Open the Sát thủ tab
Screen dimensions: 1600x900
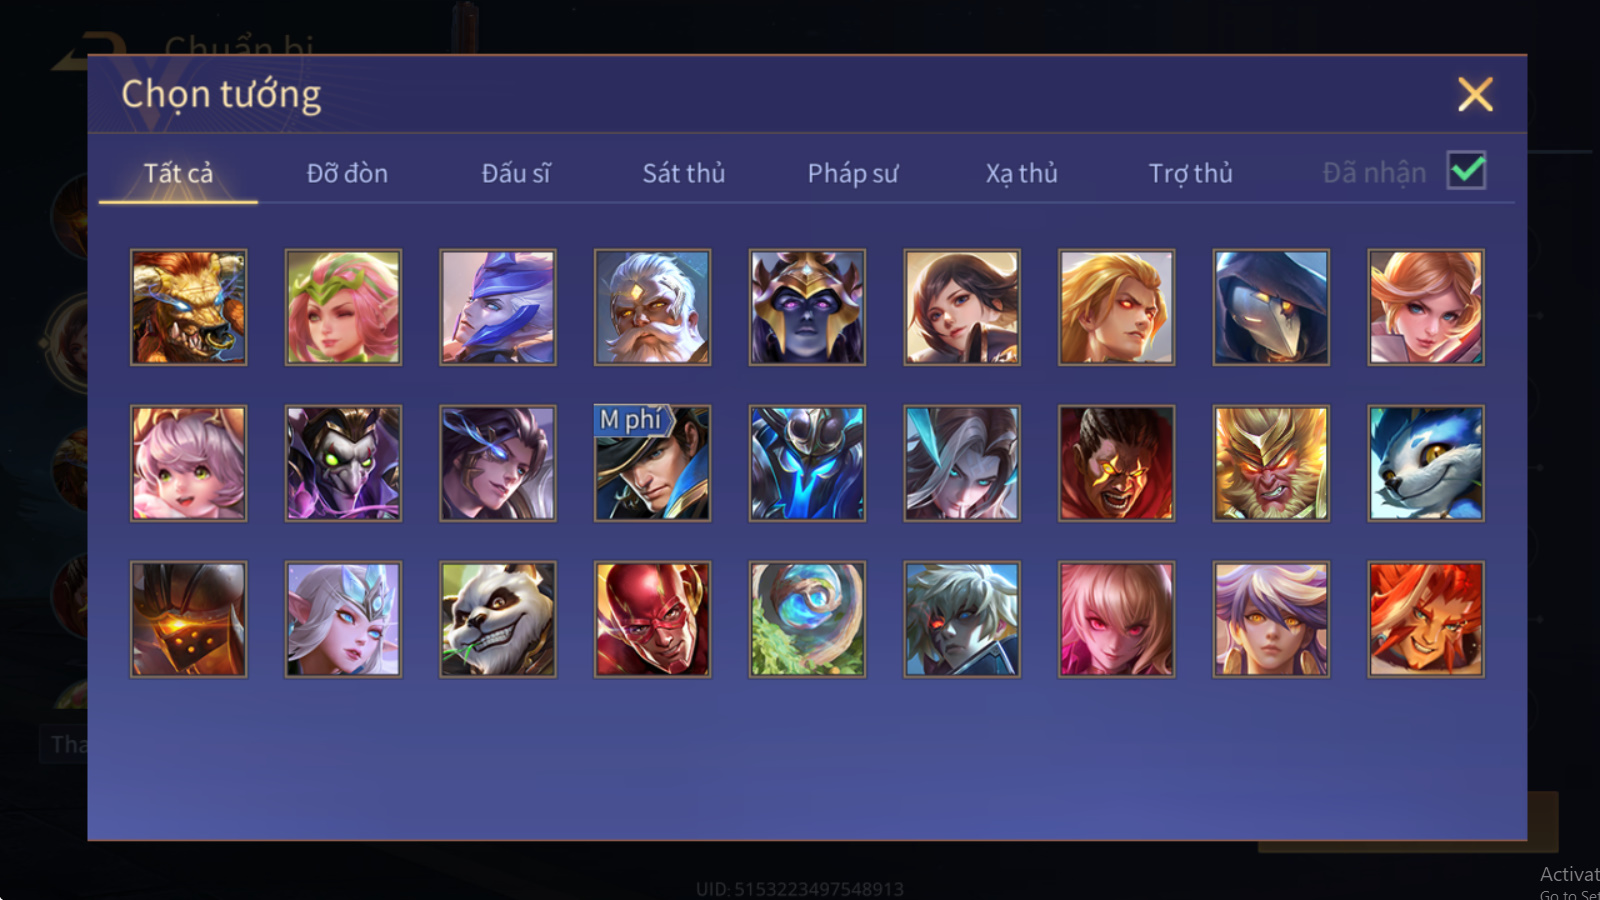pyautogui.click(x=684, y=173)
